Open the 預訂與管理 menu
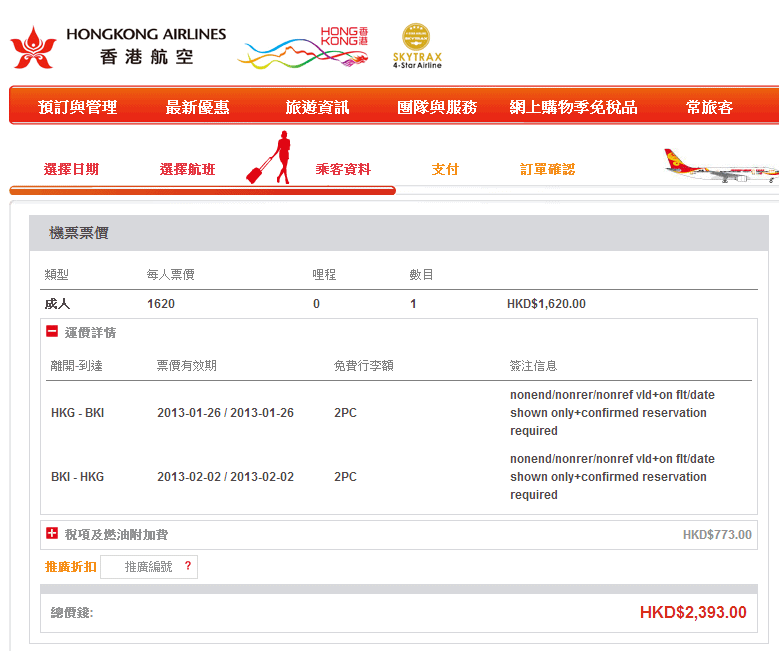The height and width of the screenshot is (651, 779). coord(77,107)
